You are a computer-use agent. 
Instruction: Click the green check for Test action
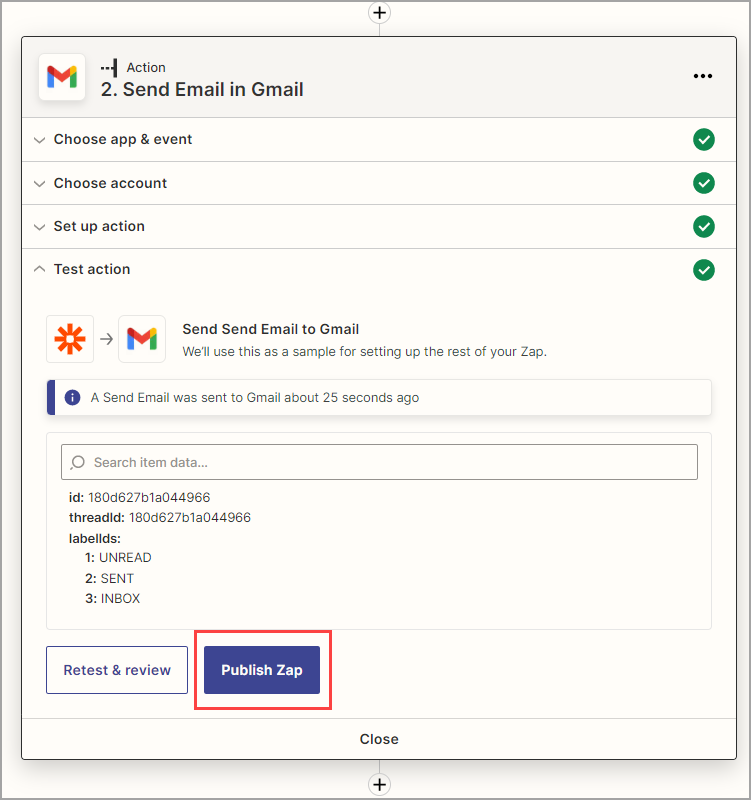tap(704, 270)
